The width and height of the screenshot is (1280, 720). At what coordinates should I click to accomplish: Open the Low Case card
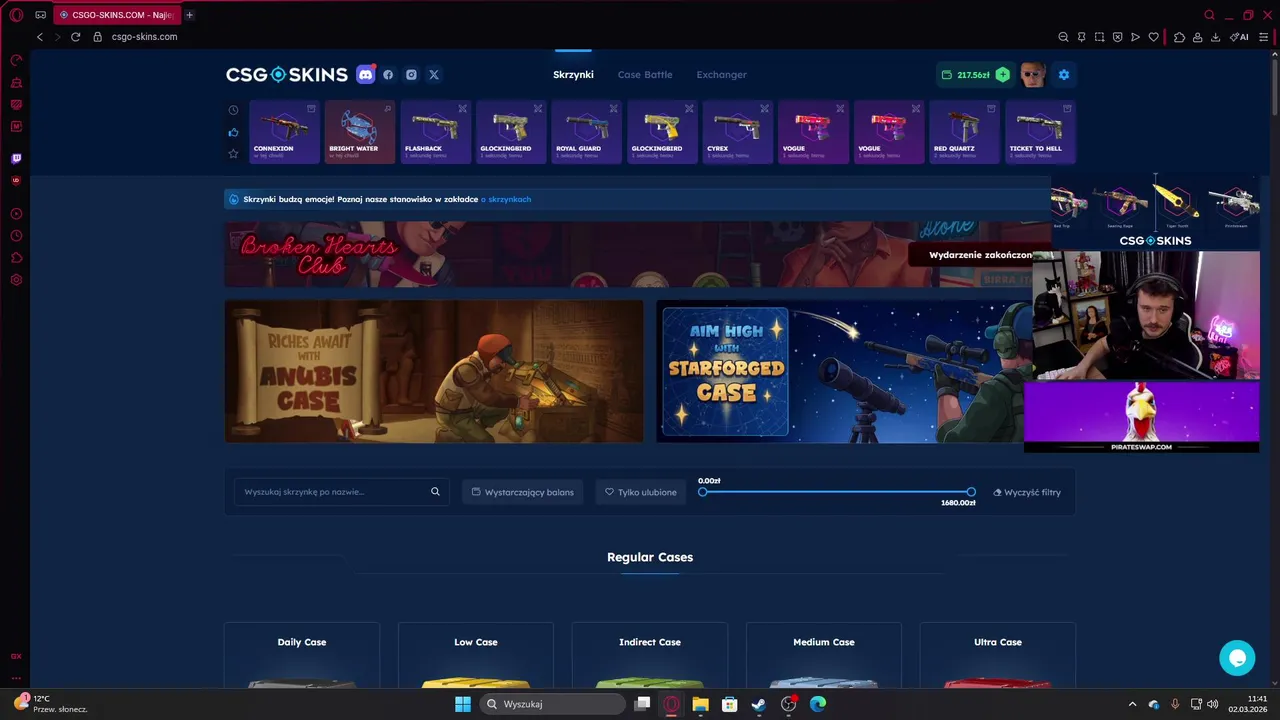coord(476,655)
